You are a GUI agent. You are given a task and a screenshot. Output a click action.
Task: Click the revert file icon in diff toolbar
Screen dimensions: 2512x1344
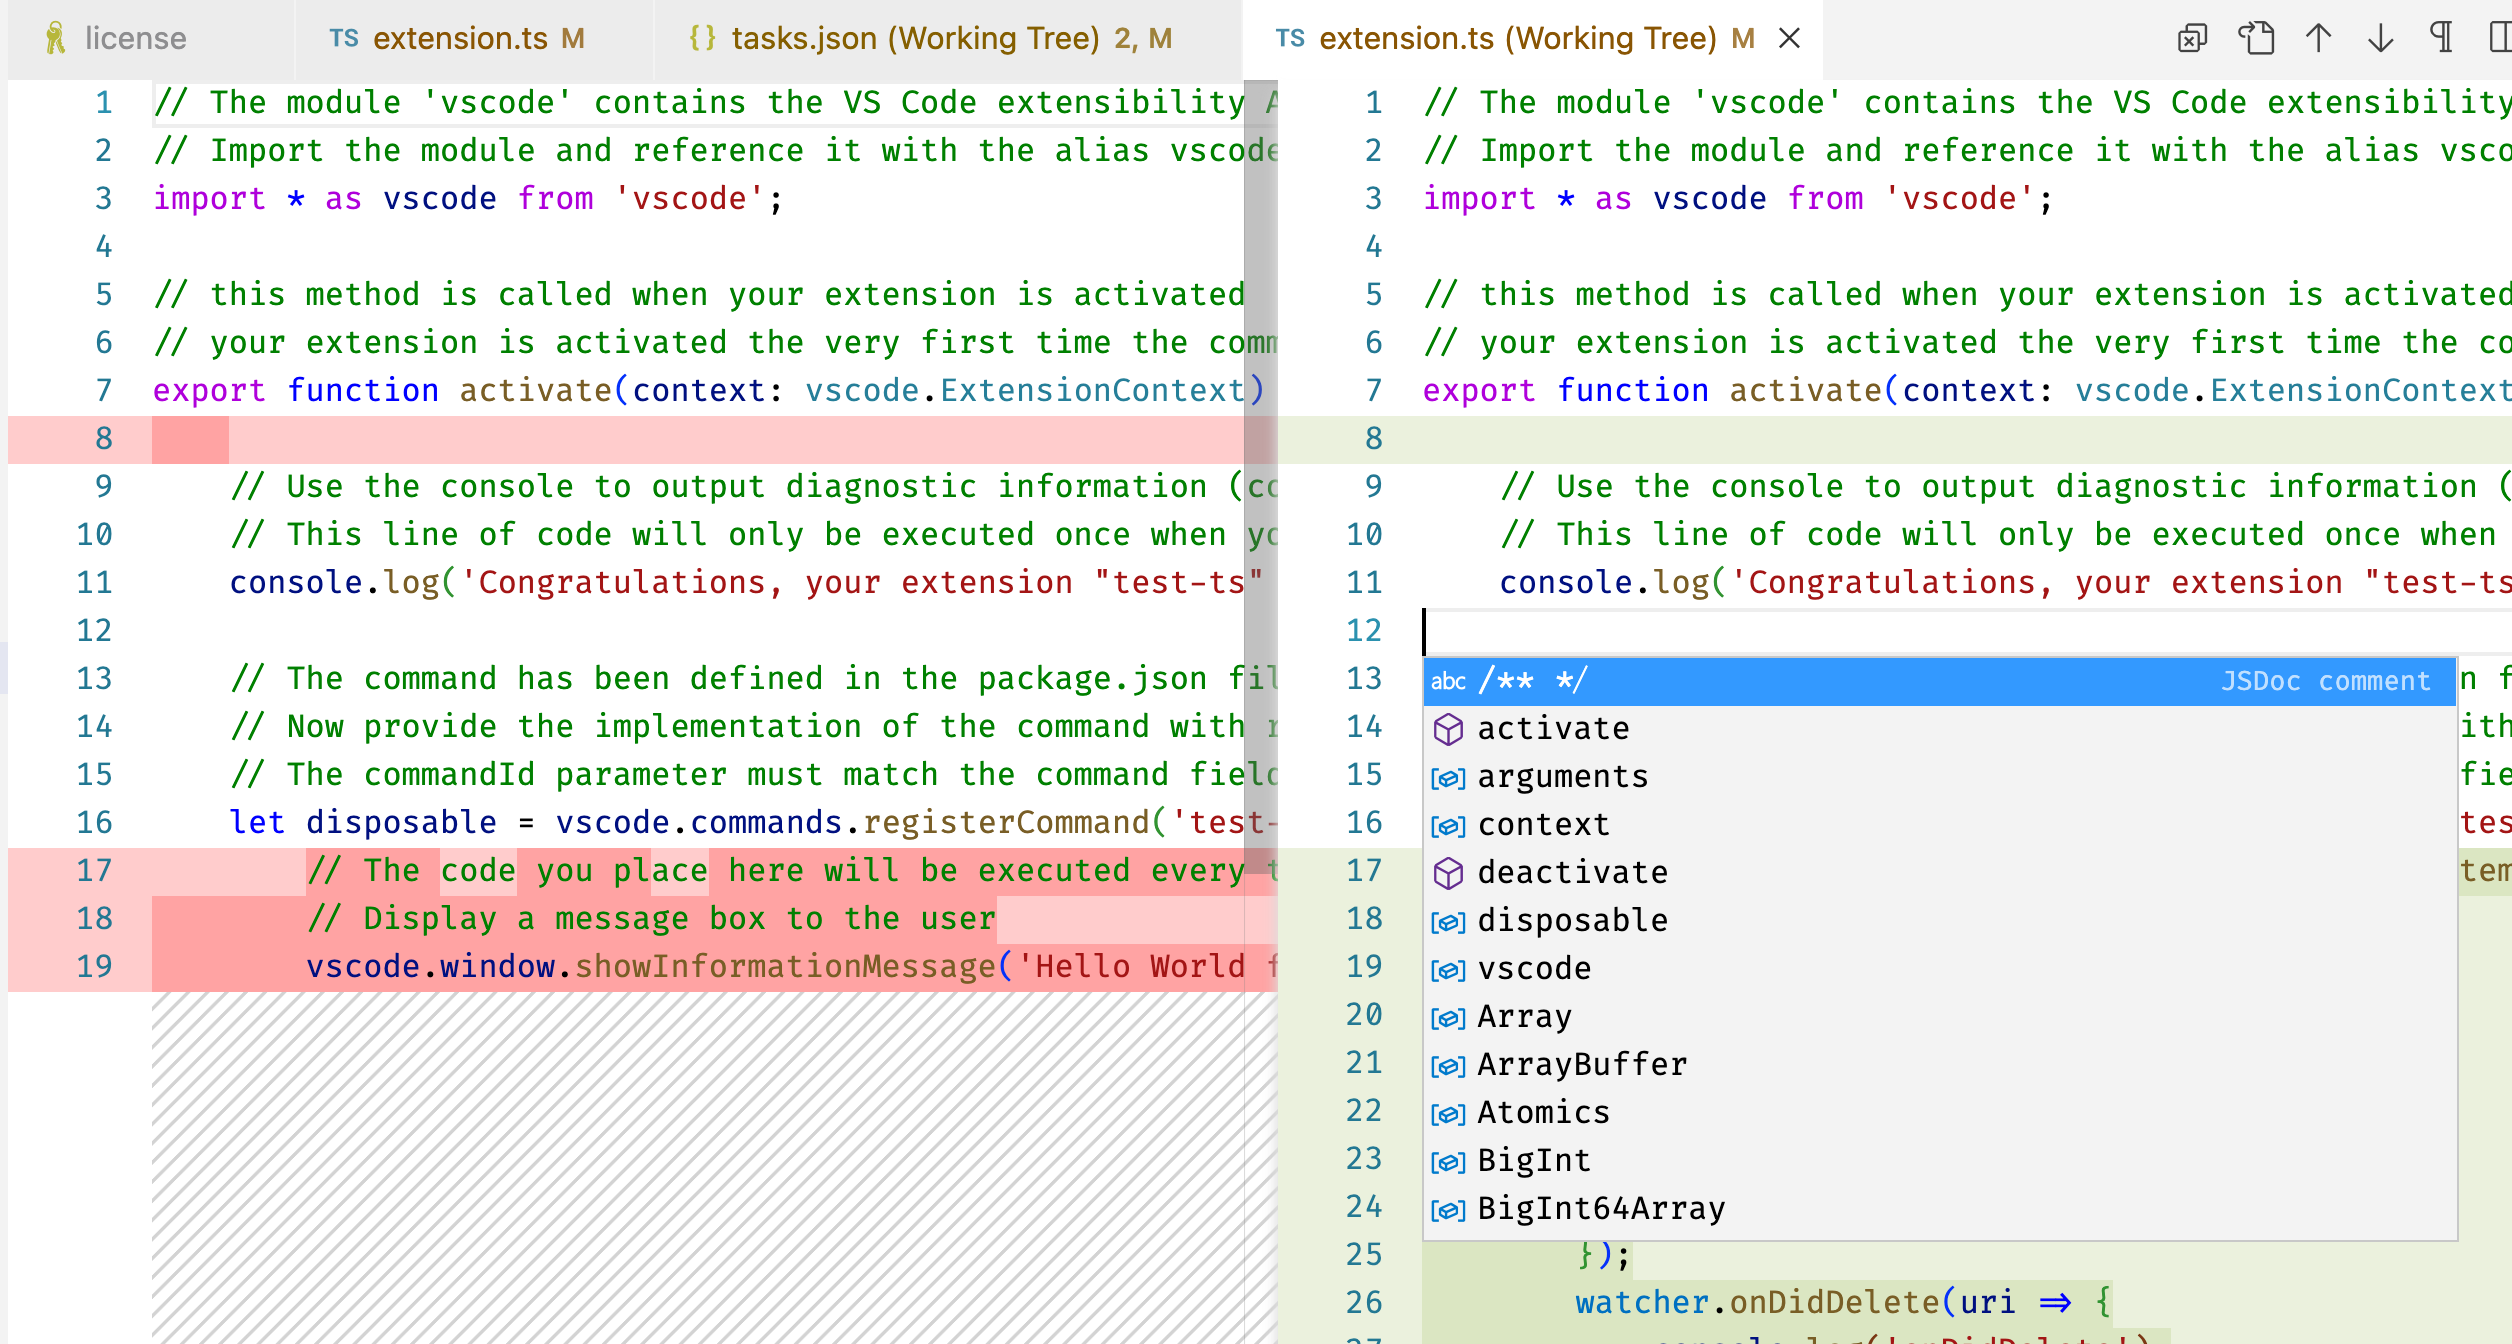click(2192, 37)
